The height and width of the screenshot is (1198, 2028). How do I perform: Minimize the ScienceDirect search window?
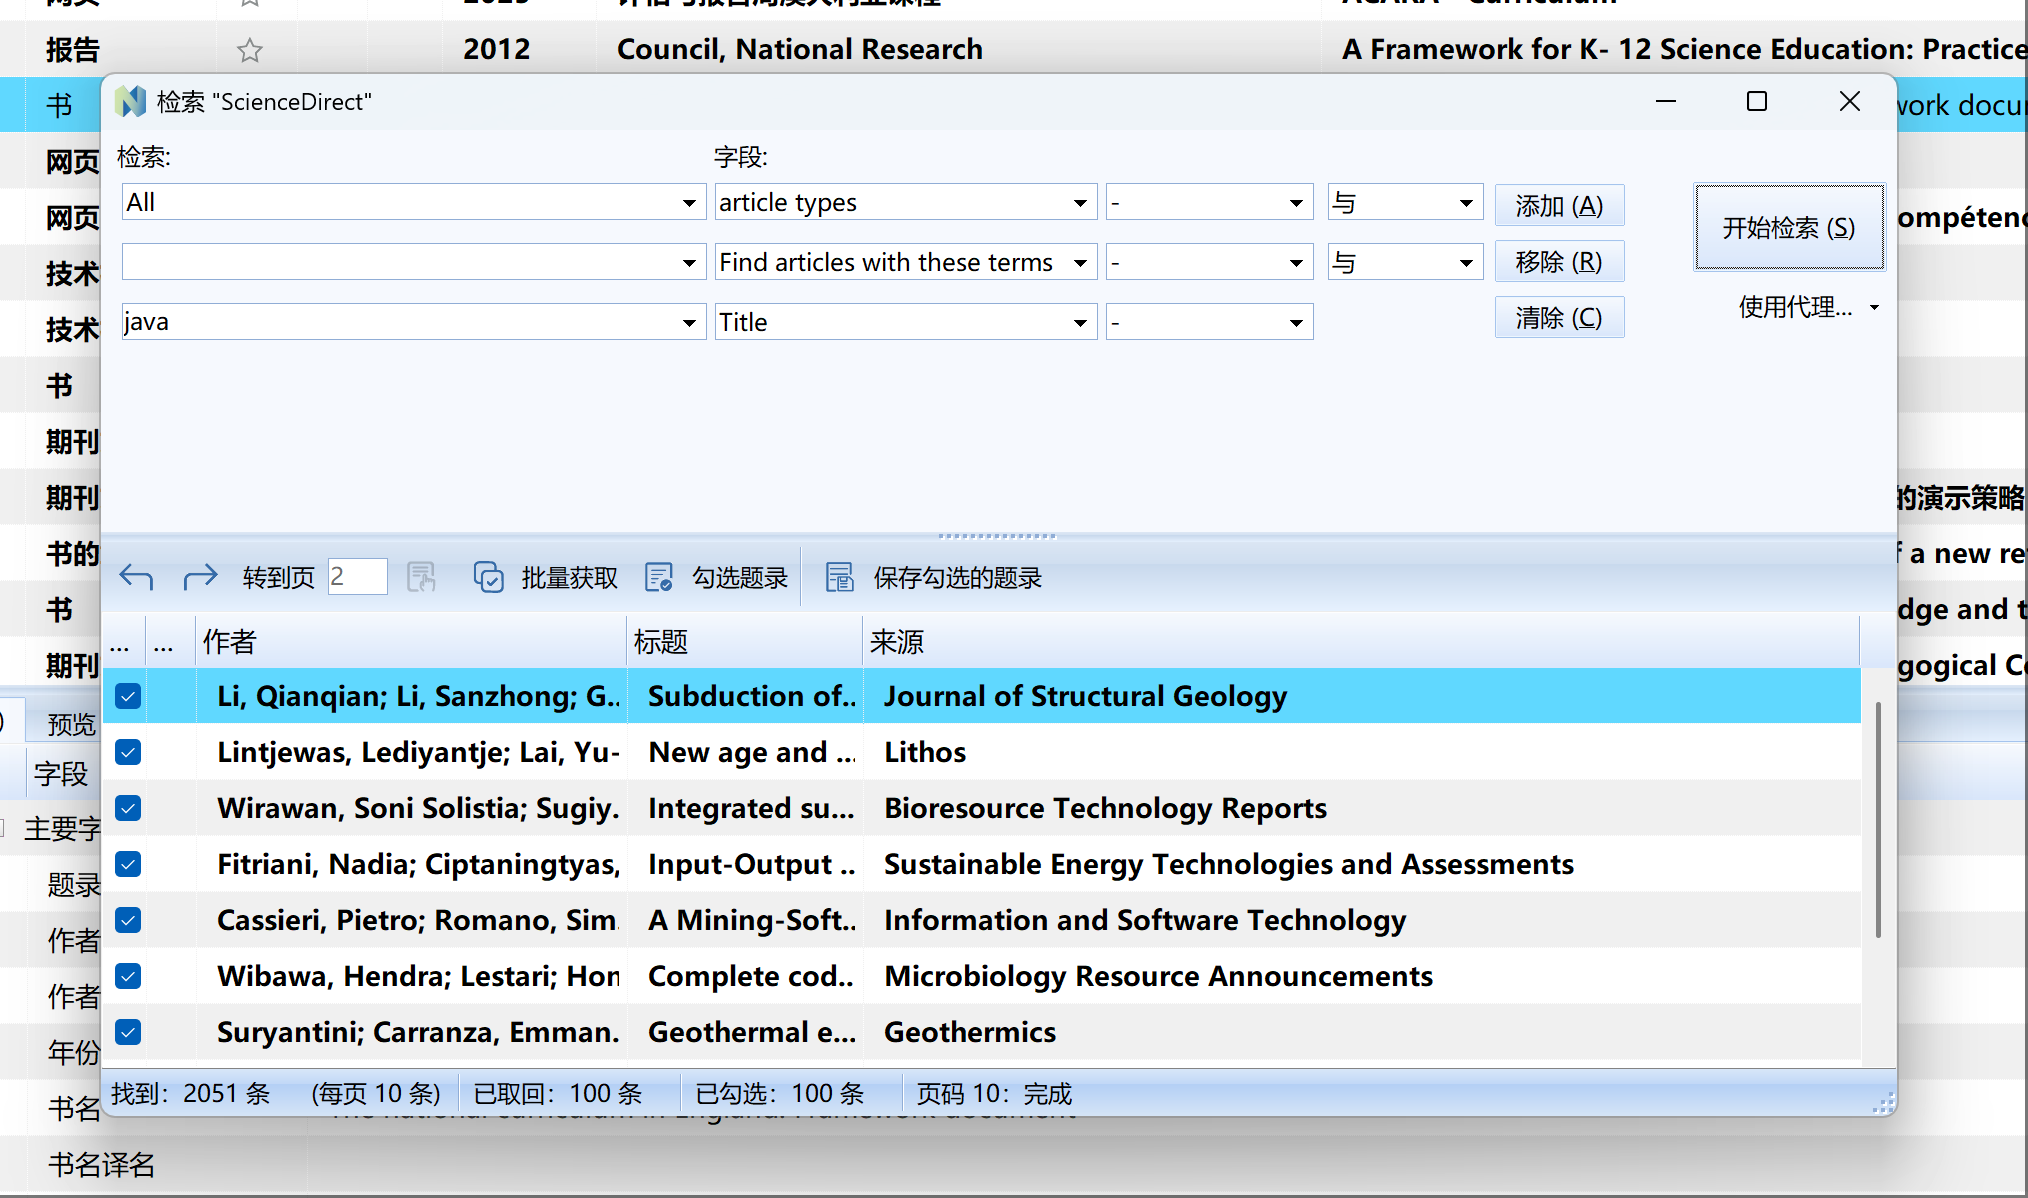1666,101
